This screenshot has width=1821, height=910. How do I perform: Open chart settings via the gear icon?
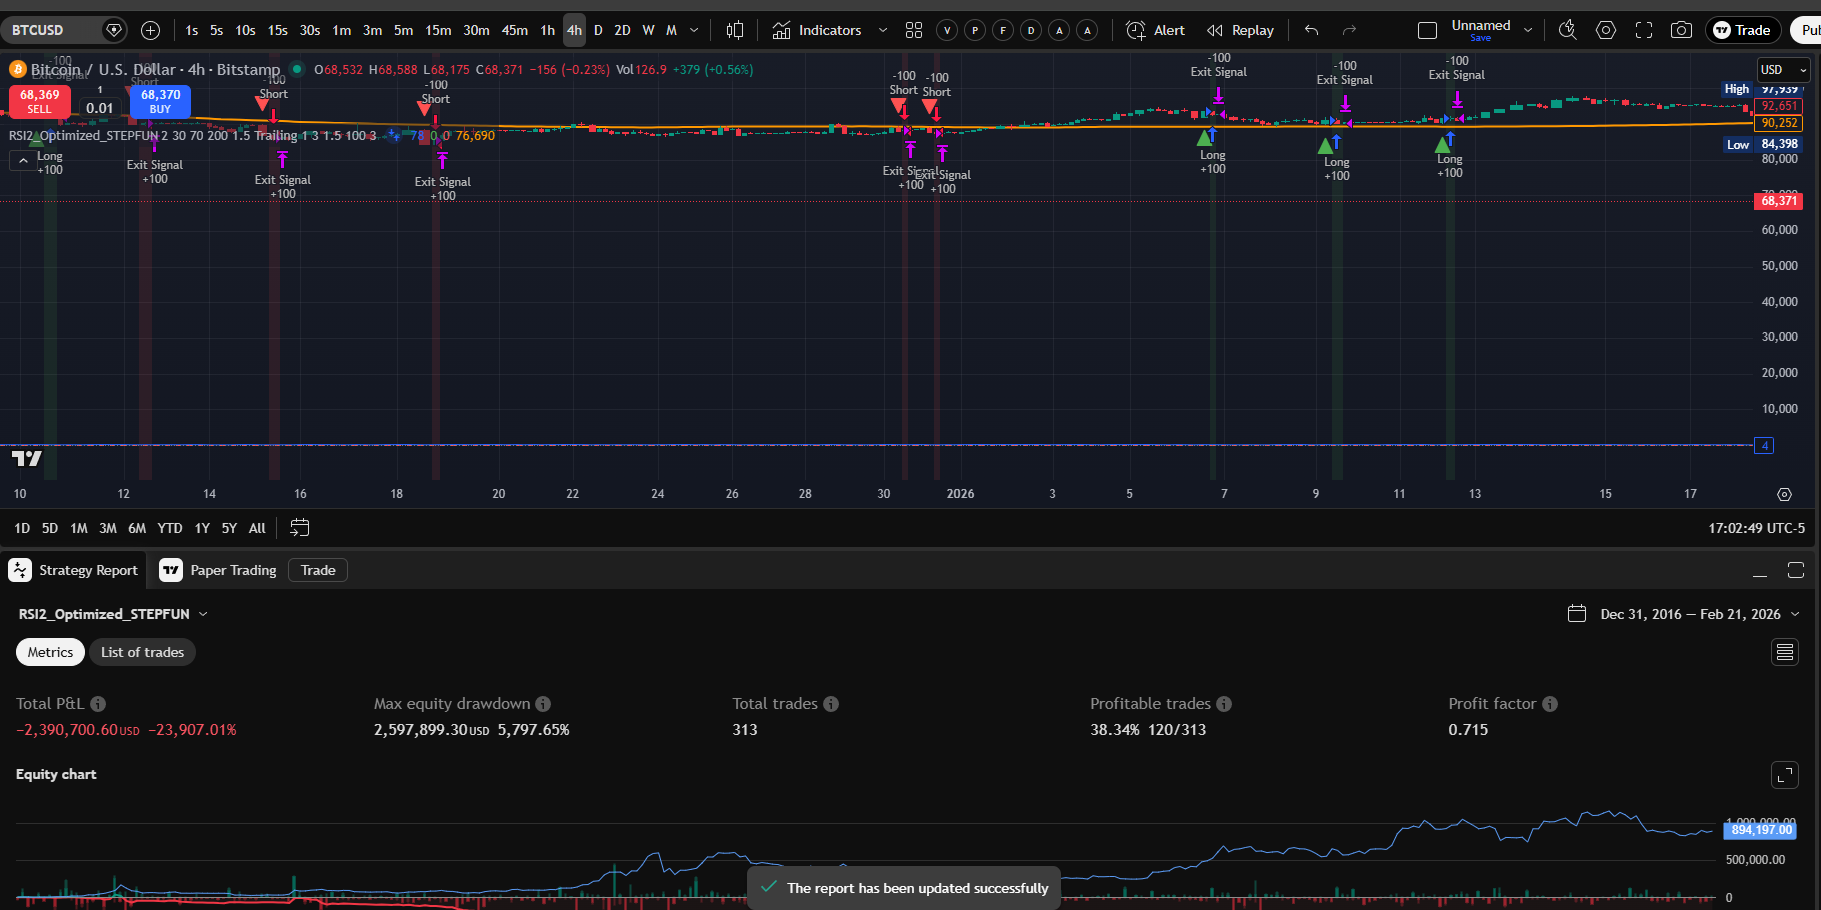click(1606, 30)
